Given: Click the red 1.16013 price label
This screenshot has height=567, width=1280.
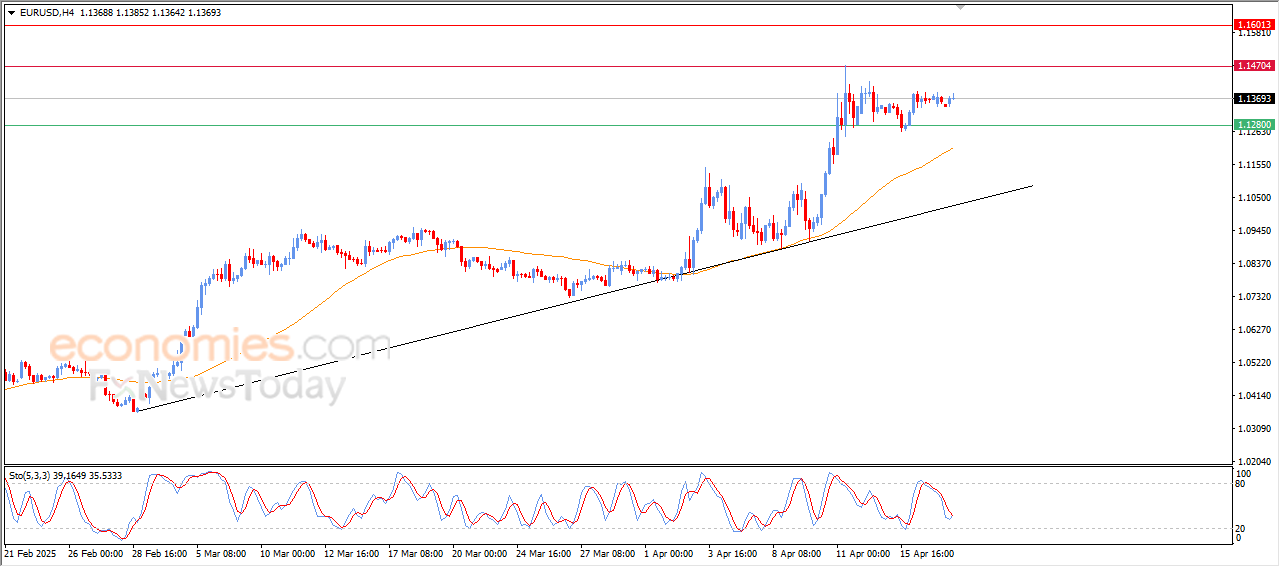Looking at the screenshot, I should (1252, 24).
